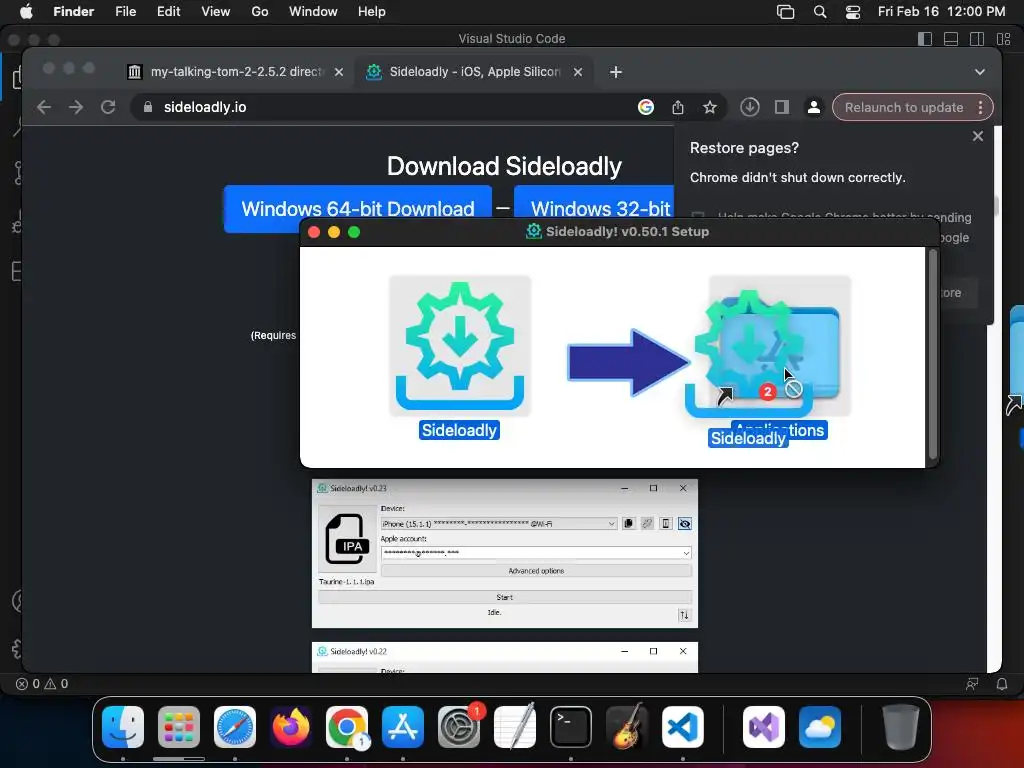Open Visual Studio Code in the Dock

click(683, 727)
